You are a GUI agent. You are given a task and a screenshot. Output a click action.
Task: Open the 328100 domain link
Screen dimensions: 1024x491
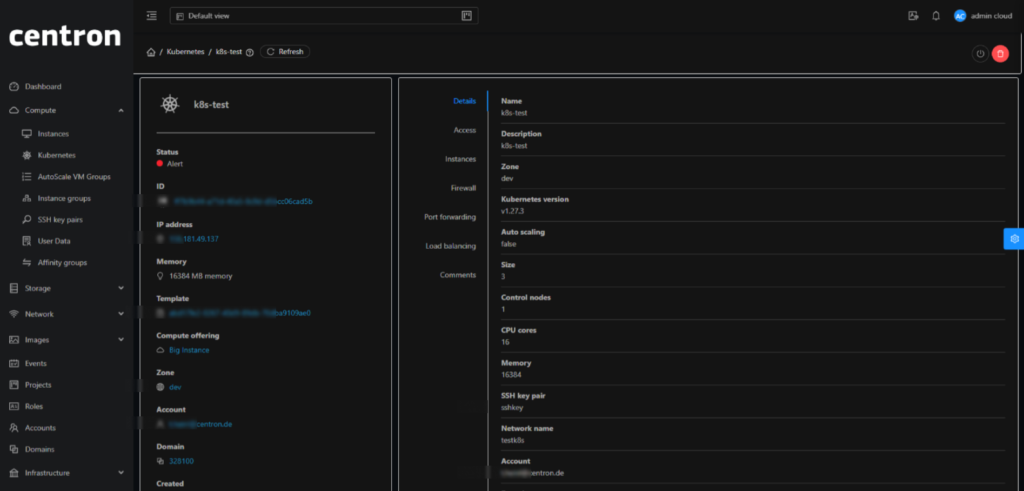[182, 461]
